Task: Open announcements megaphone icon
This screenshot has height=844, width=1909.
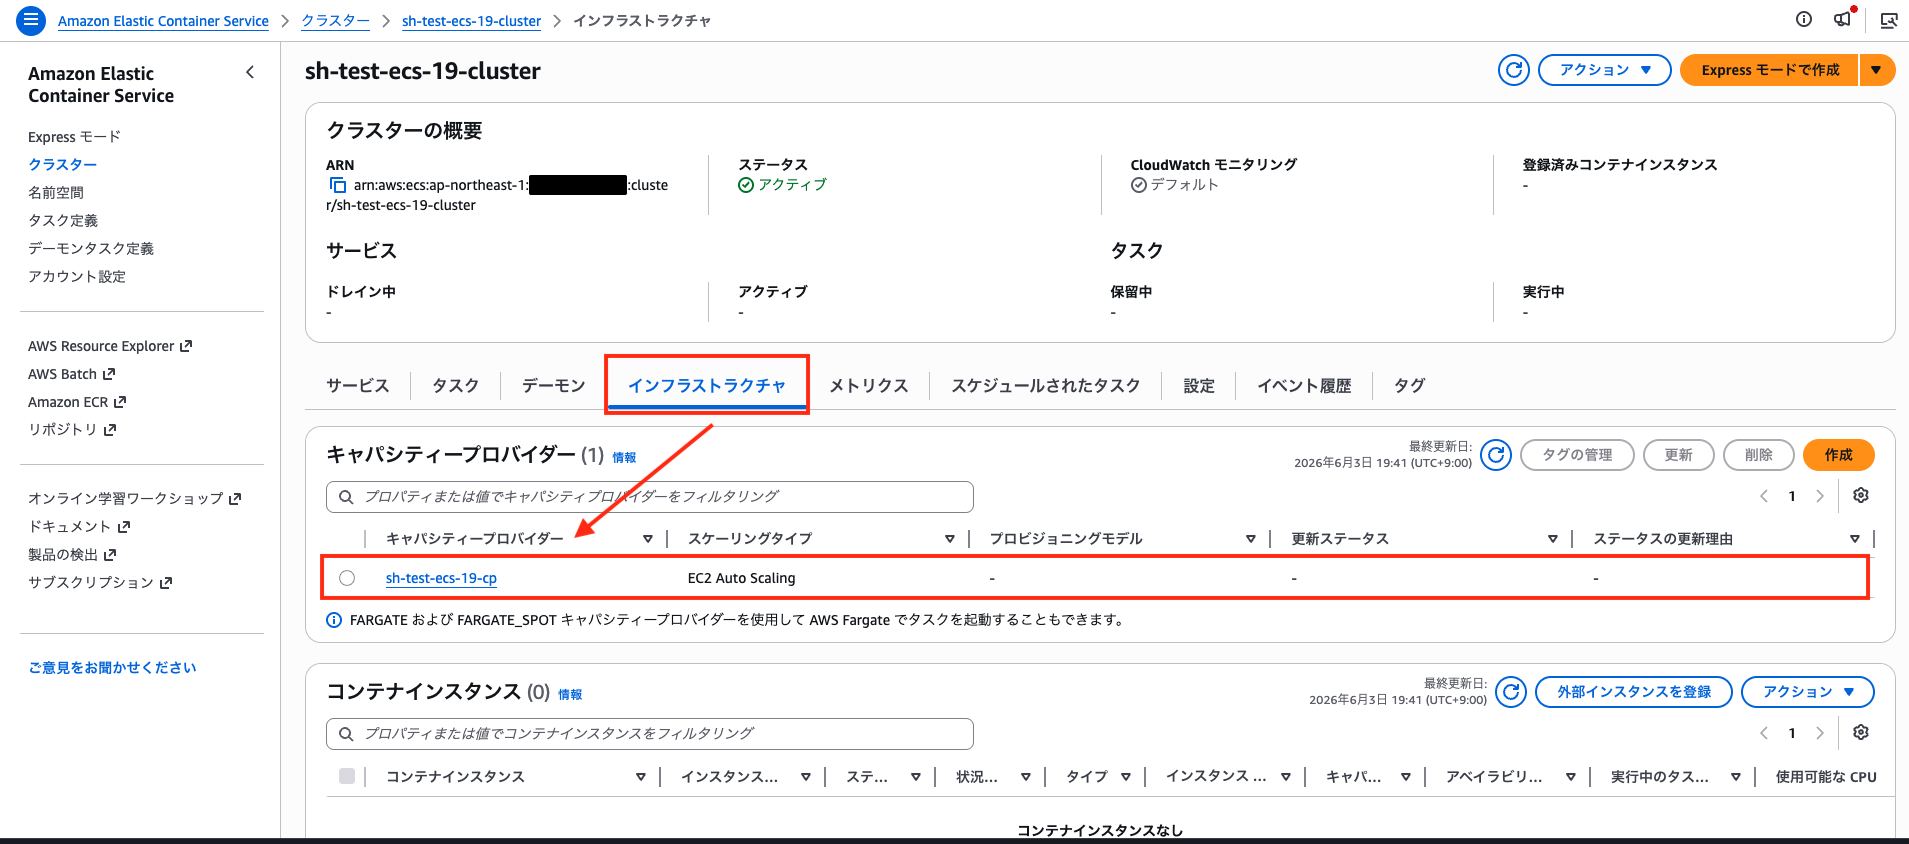Action: point(1843,19)
